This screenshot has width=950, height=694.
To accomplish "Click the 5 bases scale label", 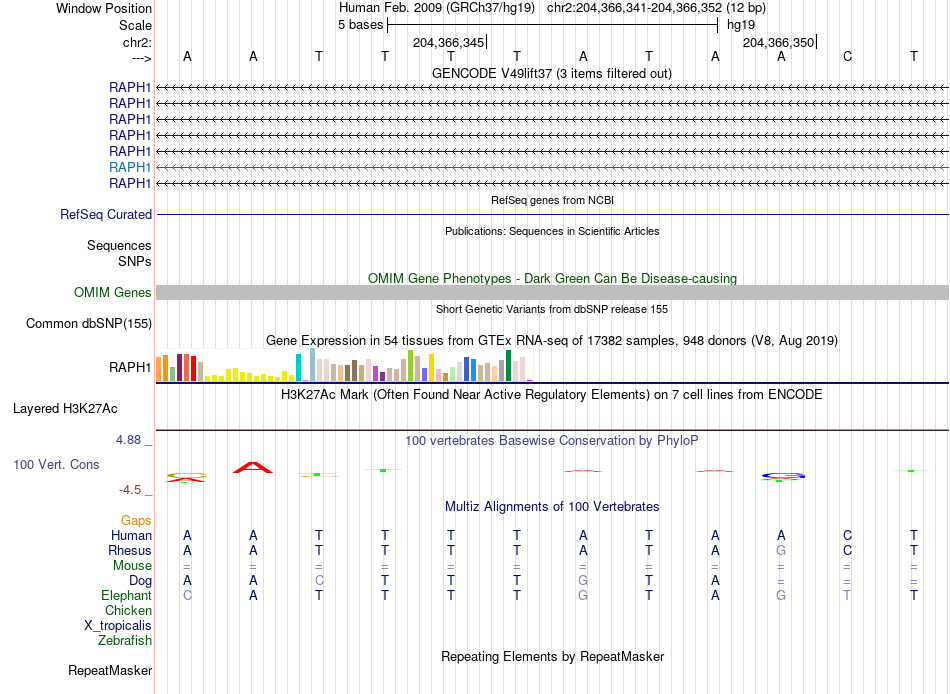I will pos(360,25).
